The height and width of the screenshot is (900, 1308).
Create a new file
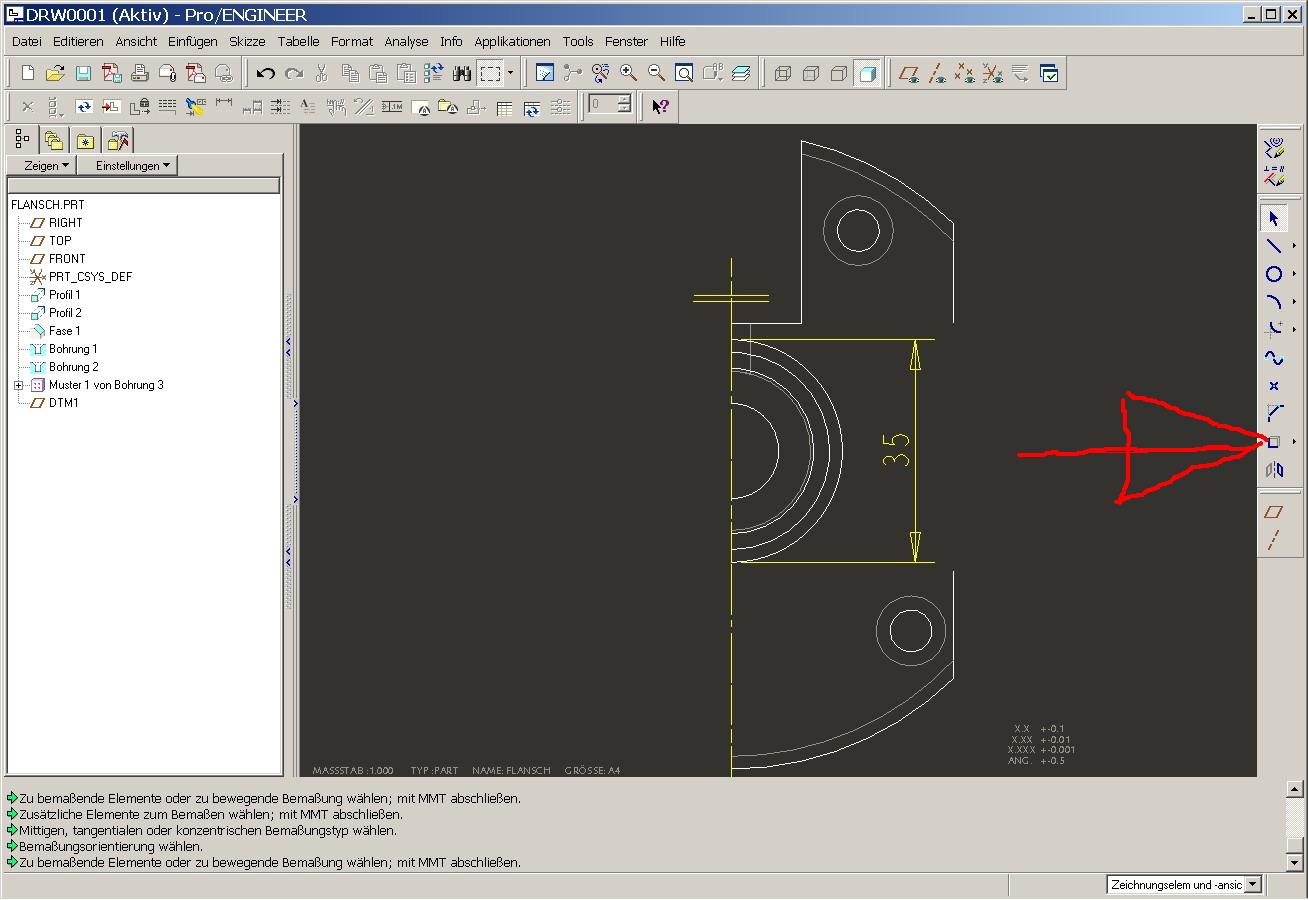[x=28, y=73]
